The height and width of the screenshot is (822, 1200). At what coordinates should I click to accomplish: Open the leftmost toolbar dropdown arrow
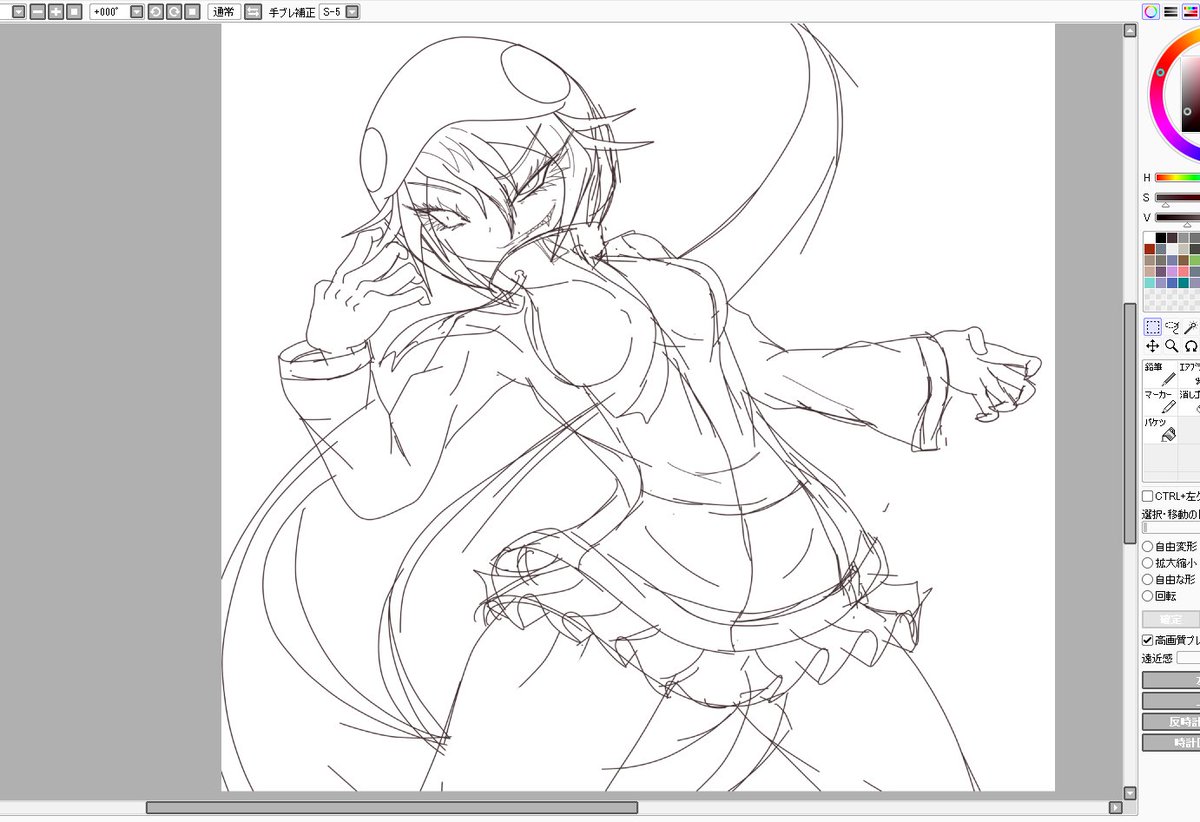[x=19, y=12]
